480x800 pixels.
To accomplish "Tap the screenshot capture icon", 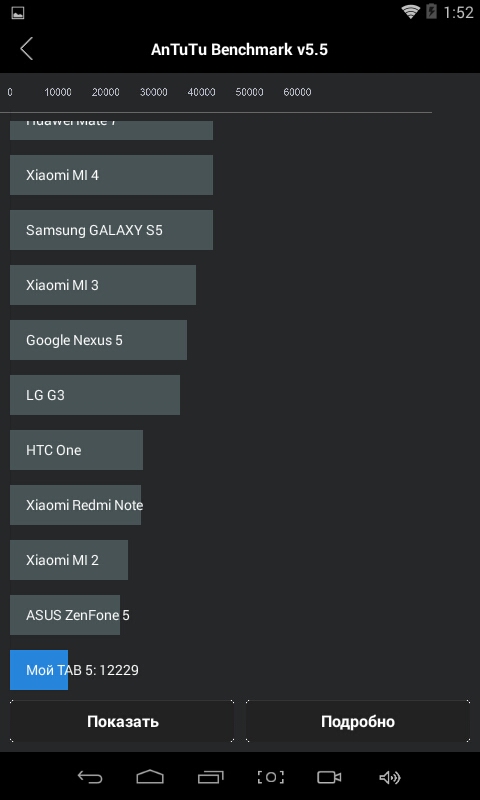I will 271,777.
